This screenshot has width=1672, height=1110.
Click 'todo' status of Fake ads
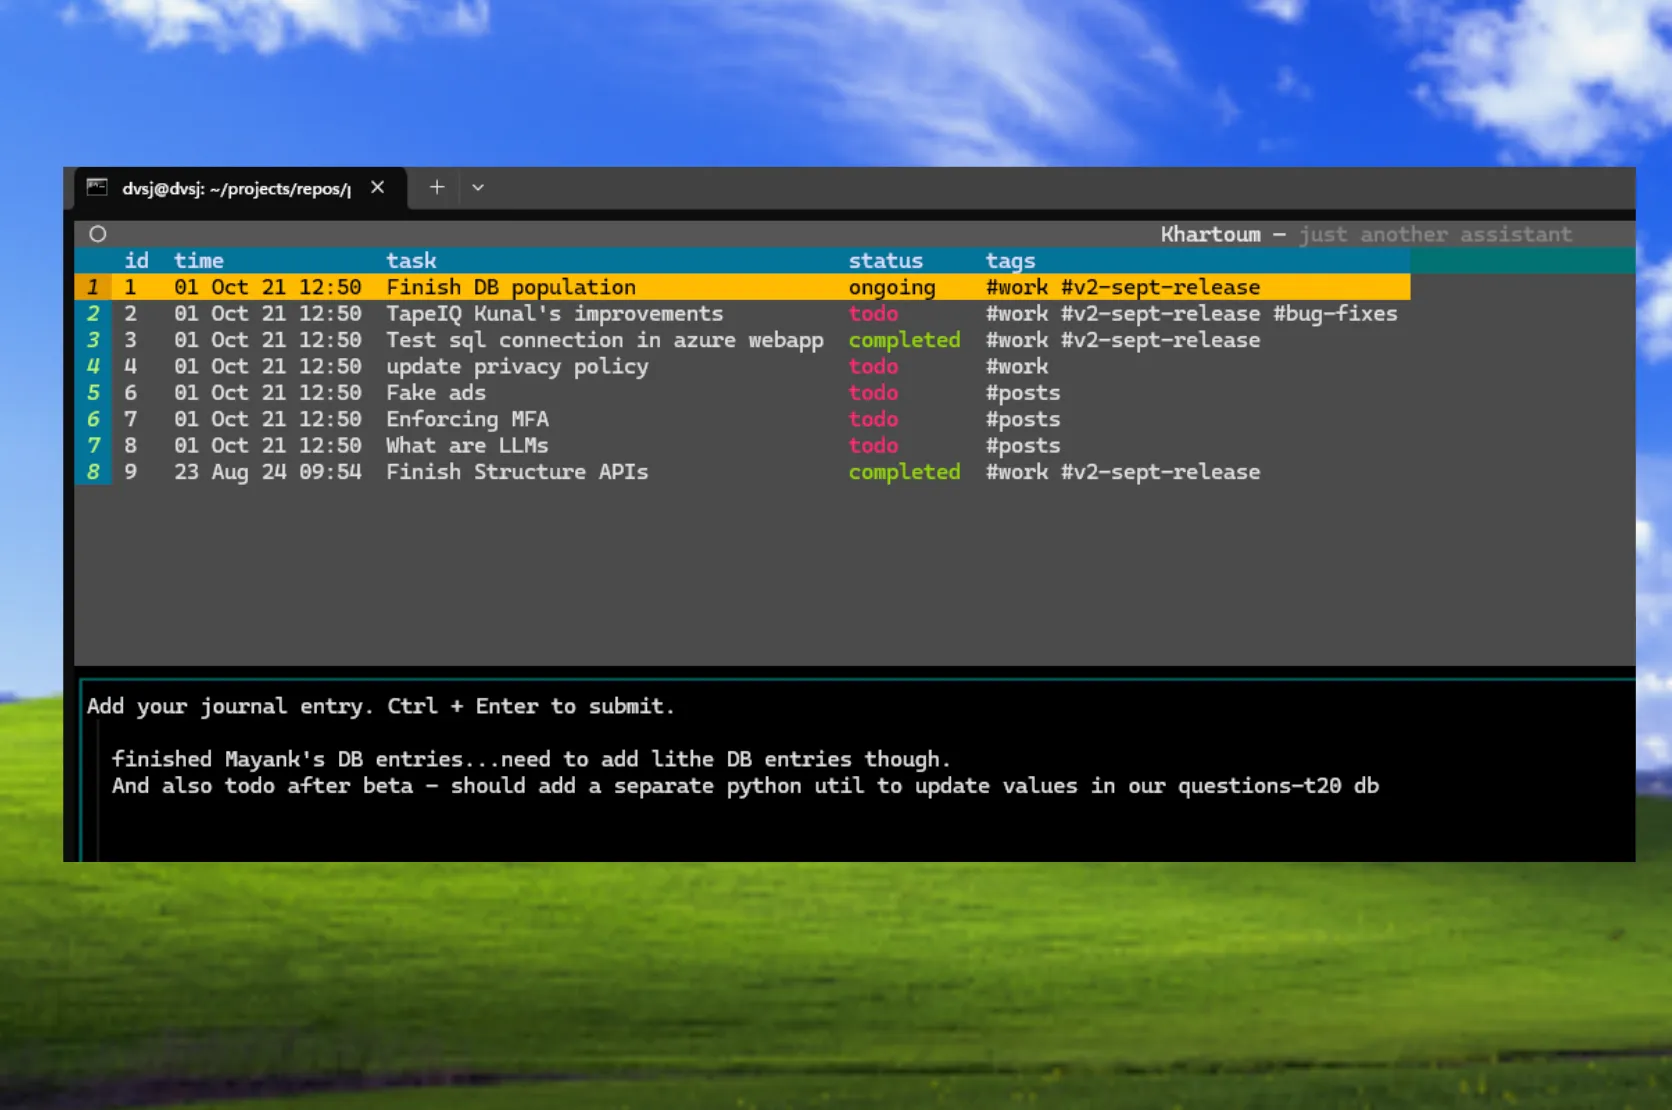[x=873, y=393]
